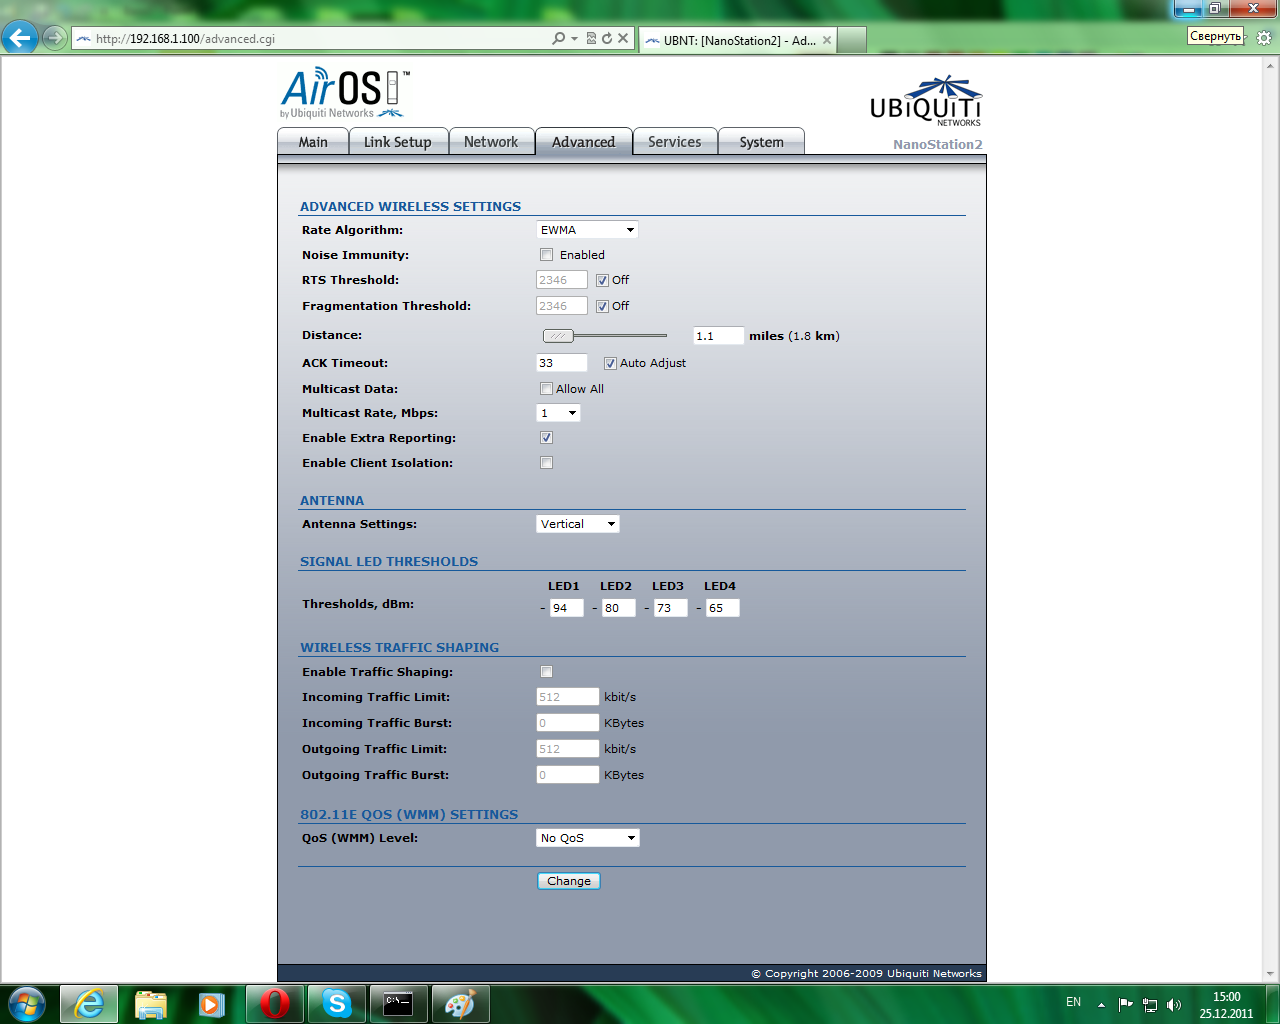This screenshot has height=1024, width=1280.
Task: Click the browser forward arrow
Action: click(55, 38)
